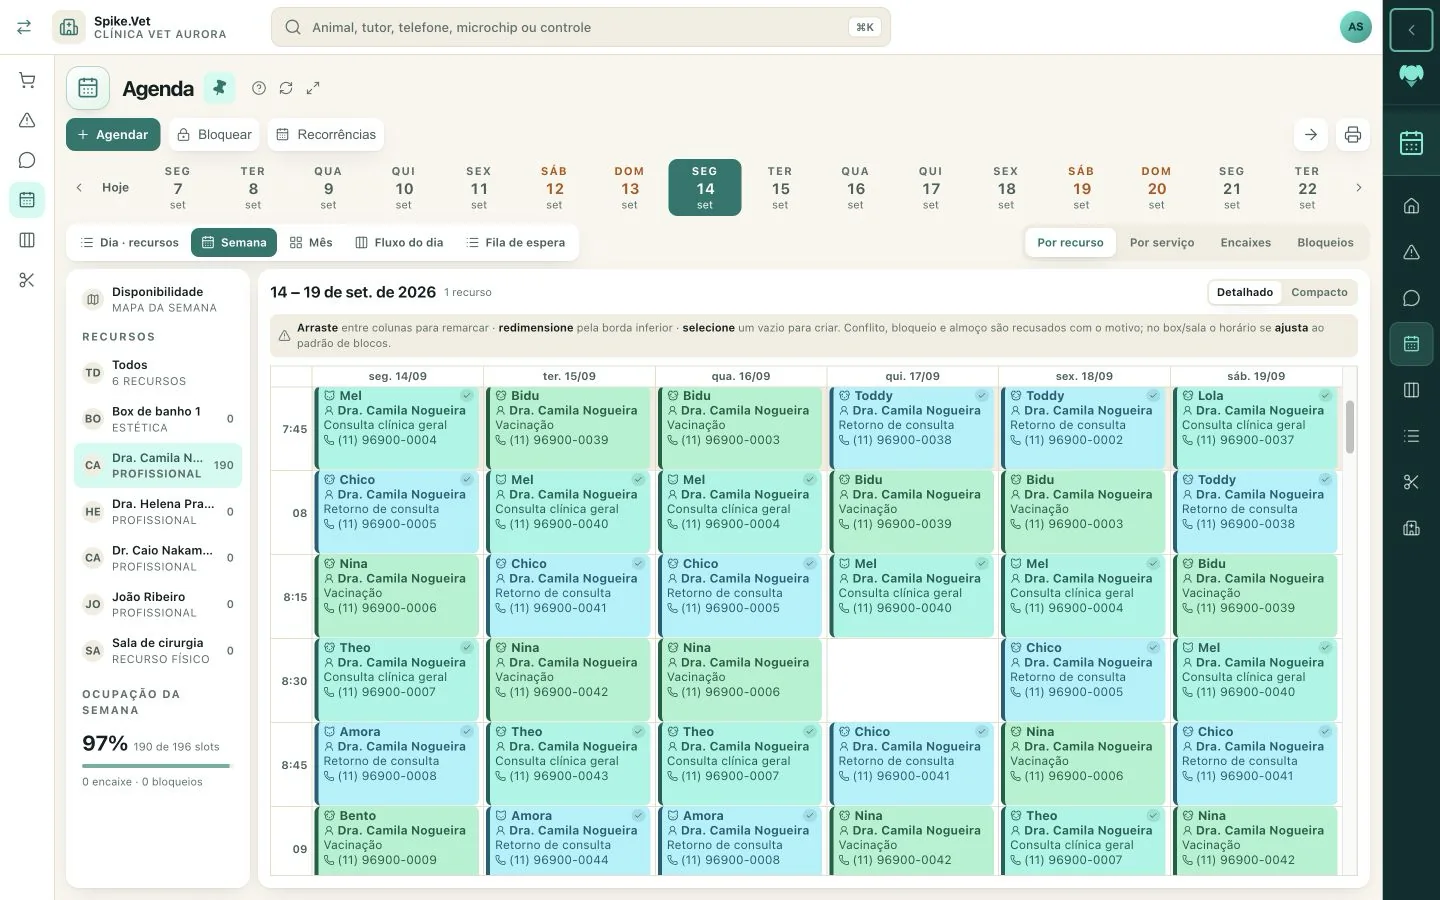Viewport: 1440px width, 900px height.
Task: Open the list icon in right dark panel
Action: [1411, 436]
